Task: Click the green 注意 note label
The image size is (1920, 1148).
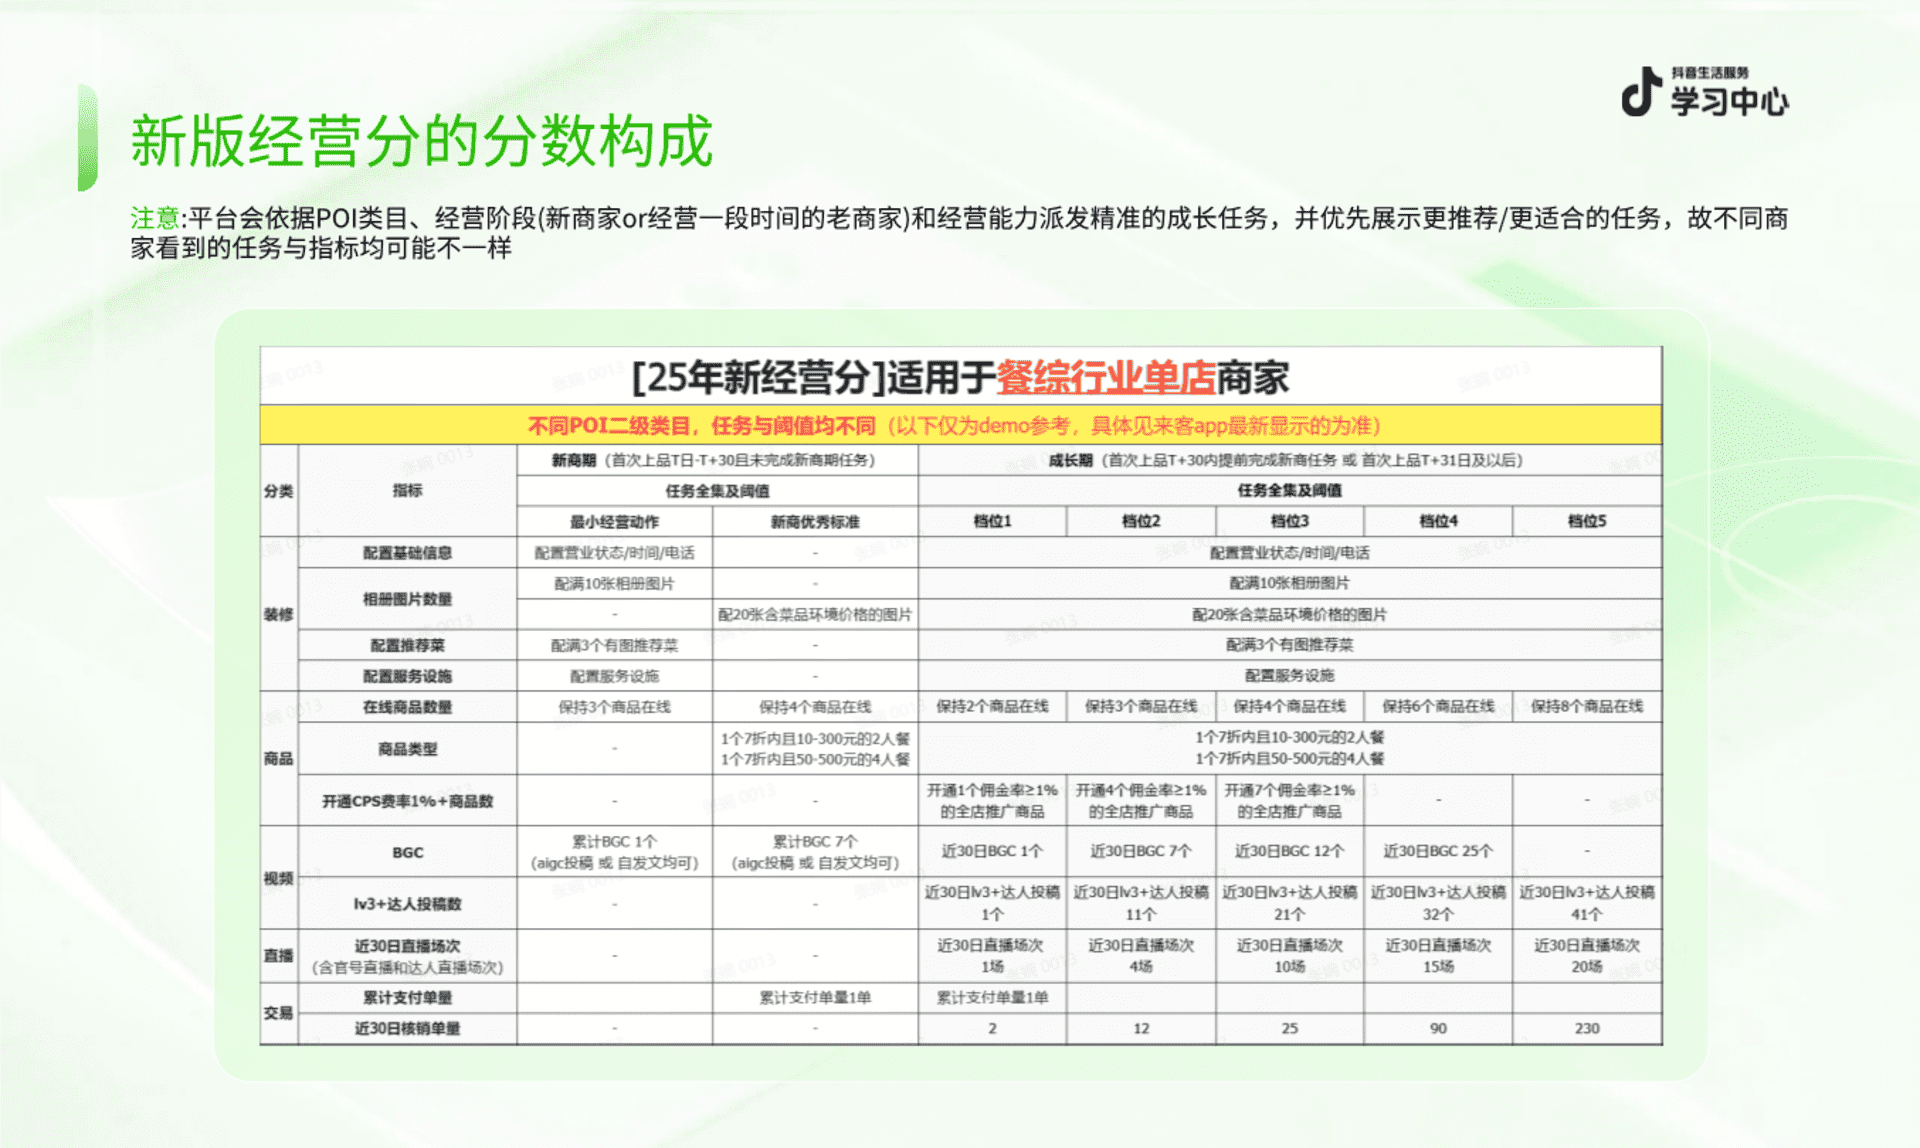Action: [x=154, y=218]
